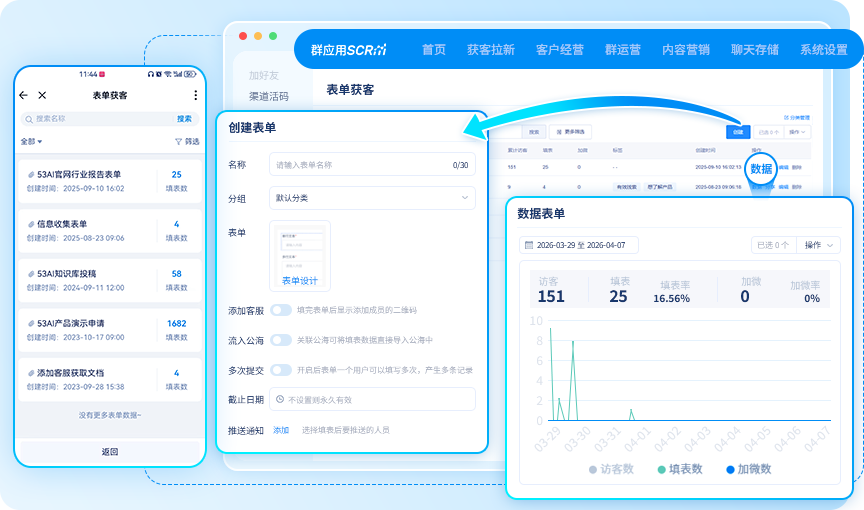Open 首页 in top navigation

[434, 50]
